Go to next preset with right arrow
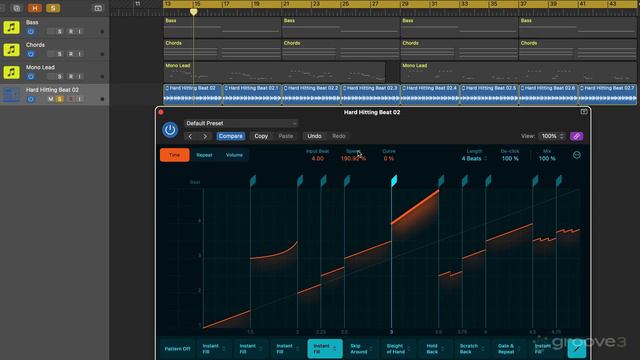The width and height of the screenshot is (640, 360). pos(205,136)
